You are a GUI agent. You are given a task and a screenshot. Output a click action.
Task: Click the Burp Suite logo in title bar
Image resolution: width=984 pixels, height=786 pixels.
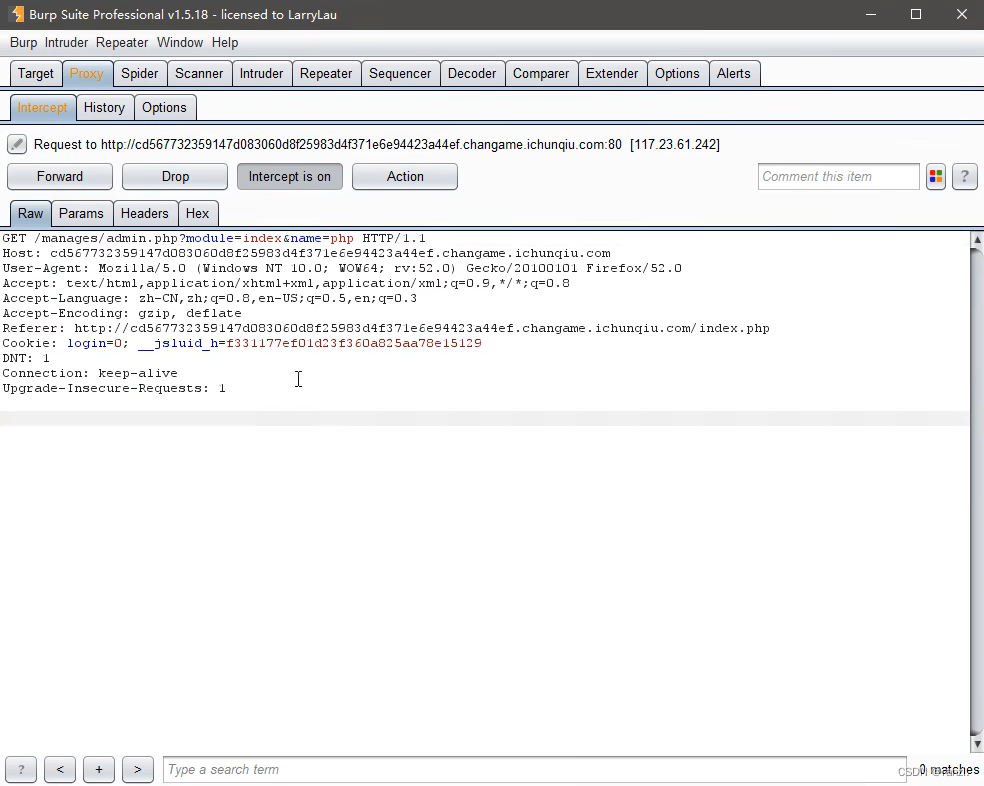coord(17,14)
